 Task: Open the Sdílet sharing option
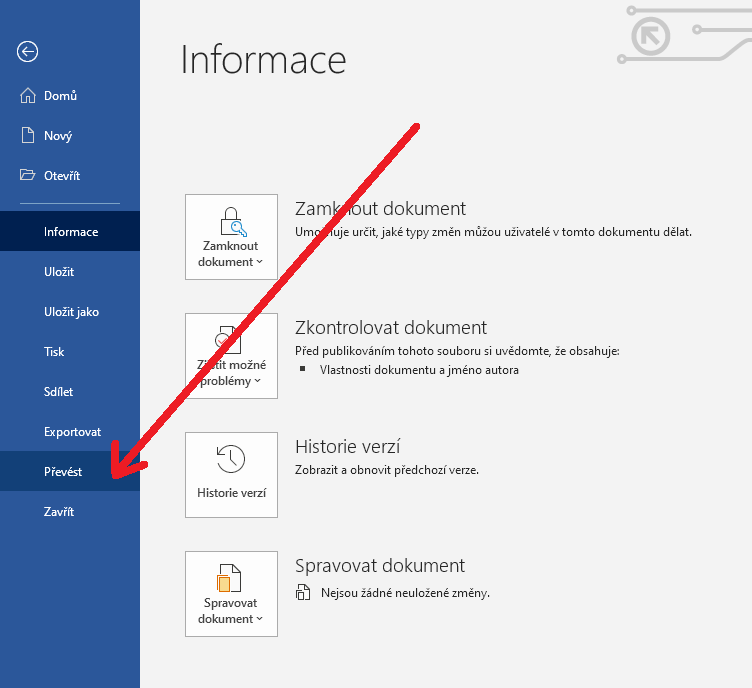59,392
